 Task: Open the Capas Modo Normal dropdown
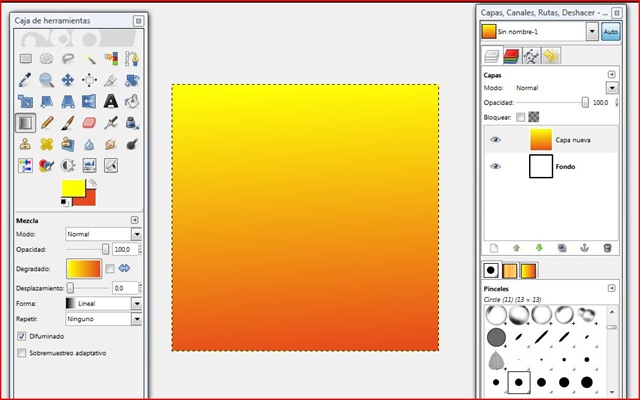tap(612, 88)
